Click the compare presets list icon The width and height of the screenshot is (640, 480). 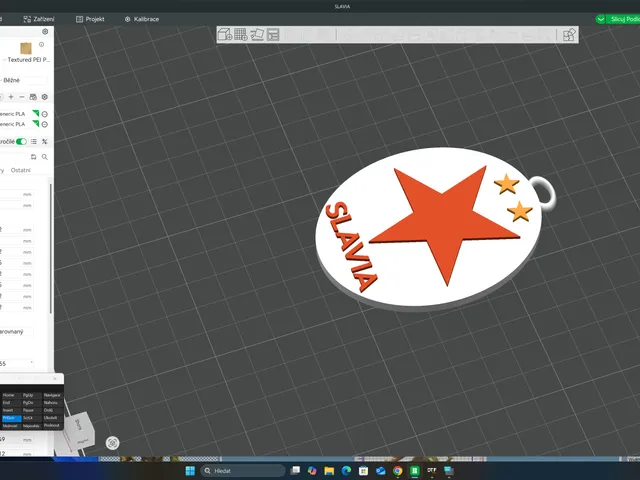tap(34, 142)
